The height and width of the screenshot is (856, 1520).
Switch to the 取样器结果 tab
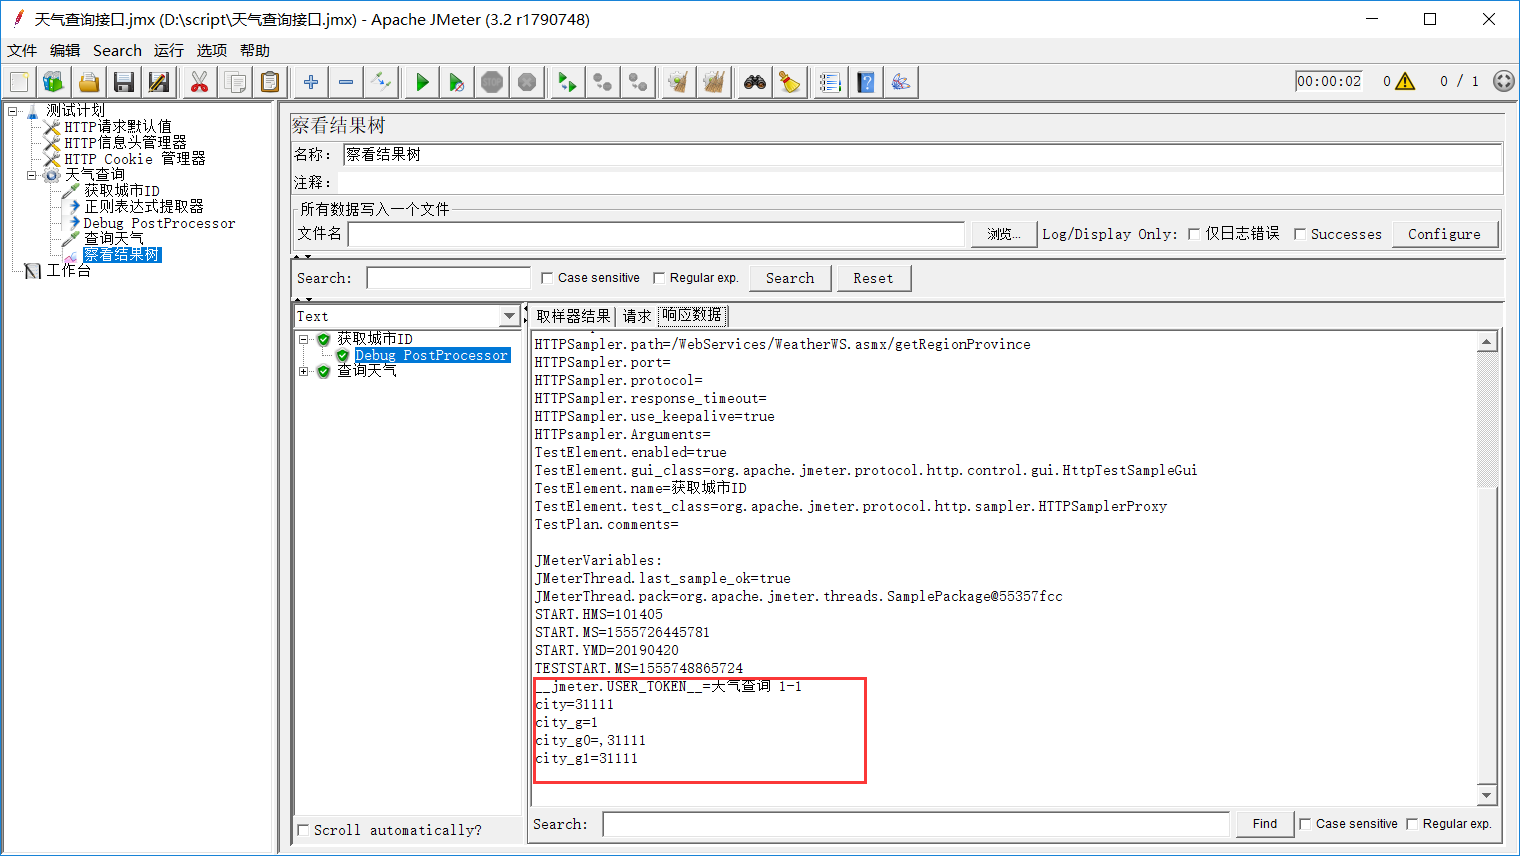pyautogui.click(x=573, y=316)
